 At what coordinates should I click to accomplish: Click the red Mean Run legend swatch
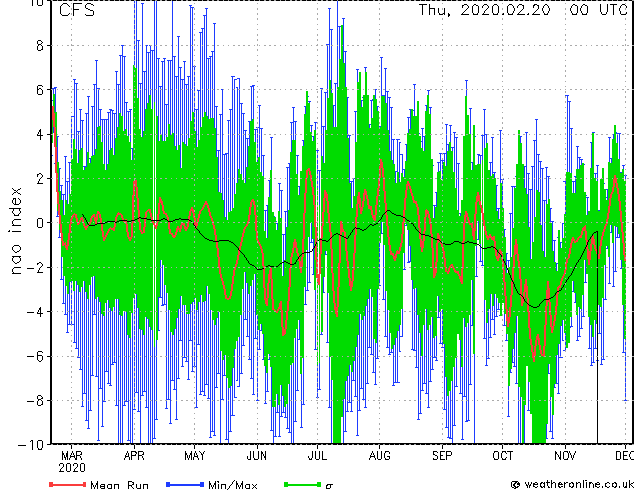pyautogui.click(x=68, y=484)
